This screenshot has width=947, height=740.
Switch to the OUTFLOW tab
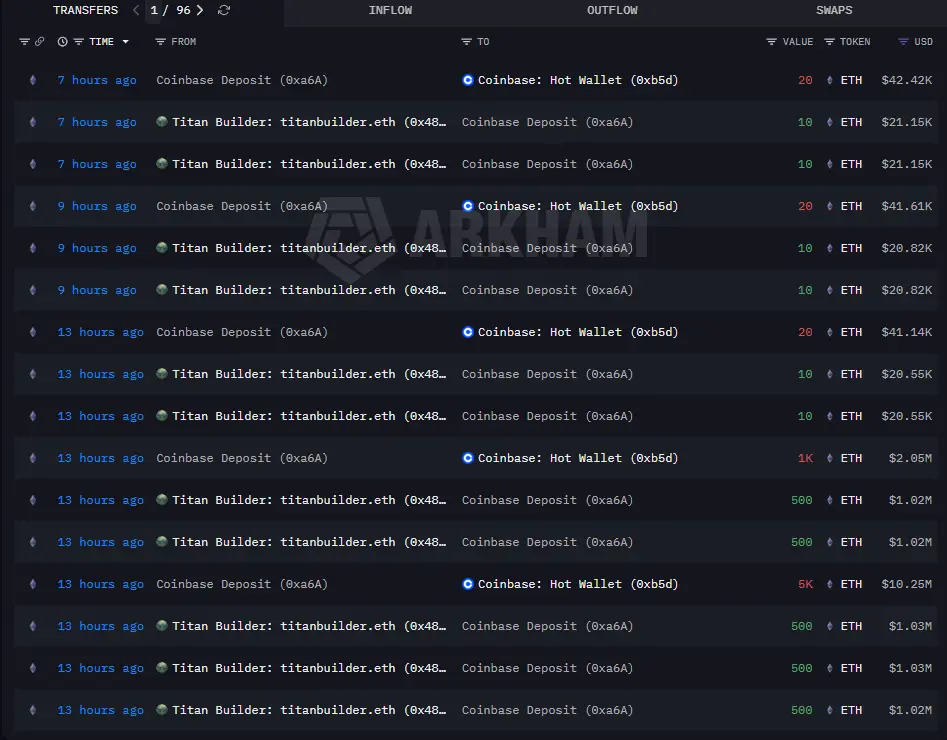point(612,10)
